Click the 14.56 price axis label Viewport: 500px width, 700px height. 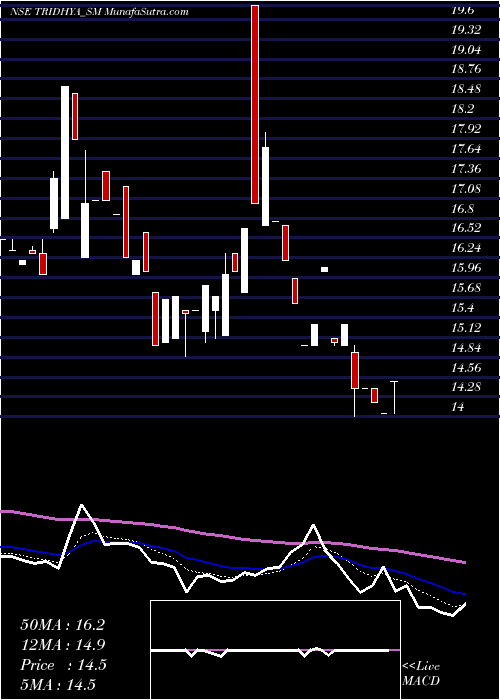(x=466, y=368)
